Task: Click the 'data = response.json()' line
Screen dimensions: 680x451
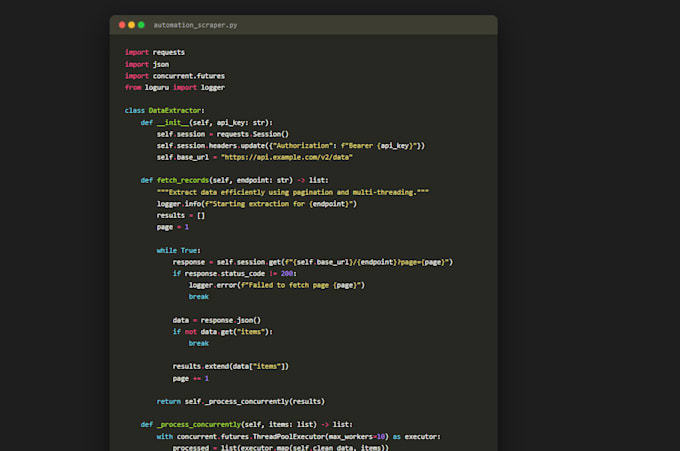Action: [216, 320]
